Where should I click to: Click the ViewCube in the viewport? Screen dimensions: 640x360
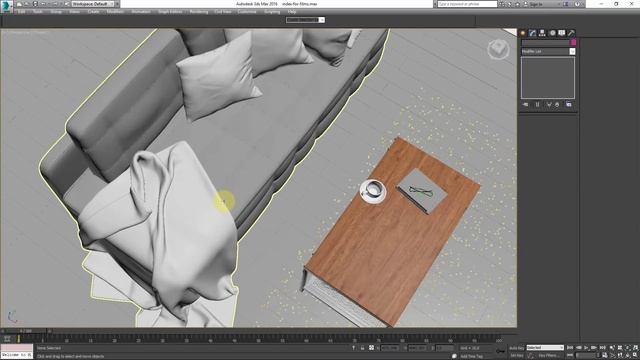click(498, 49)
